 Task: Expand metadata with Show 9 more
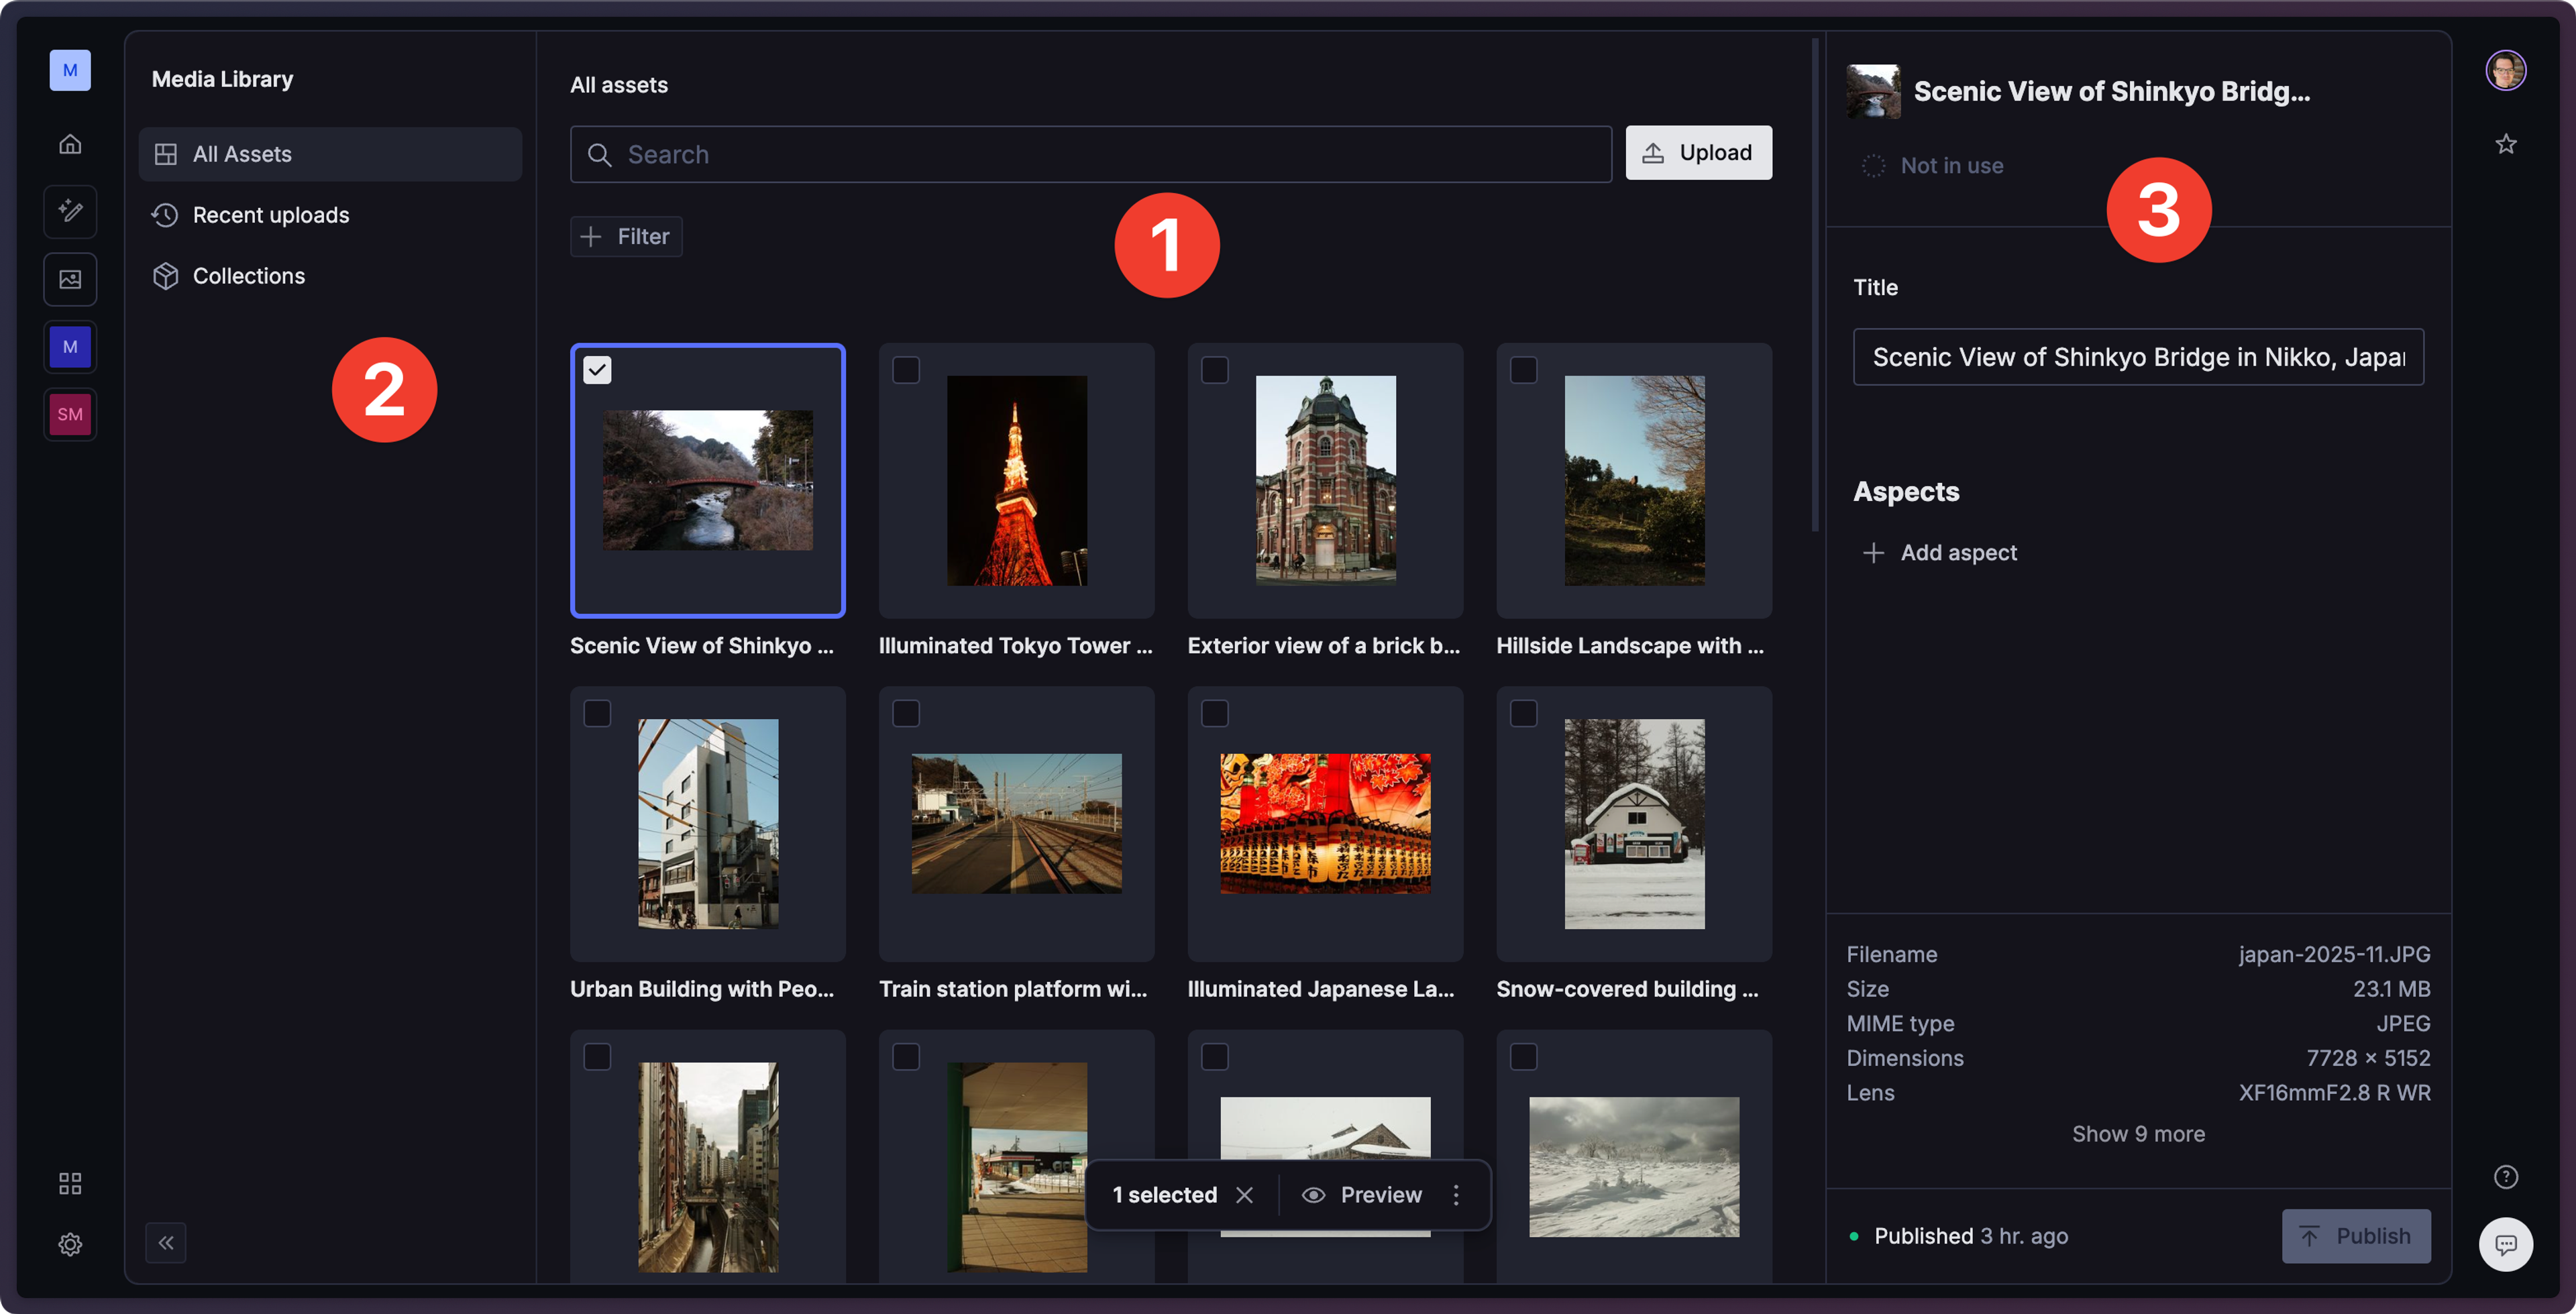[x=2138, y=1133]
